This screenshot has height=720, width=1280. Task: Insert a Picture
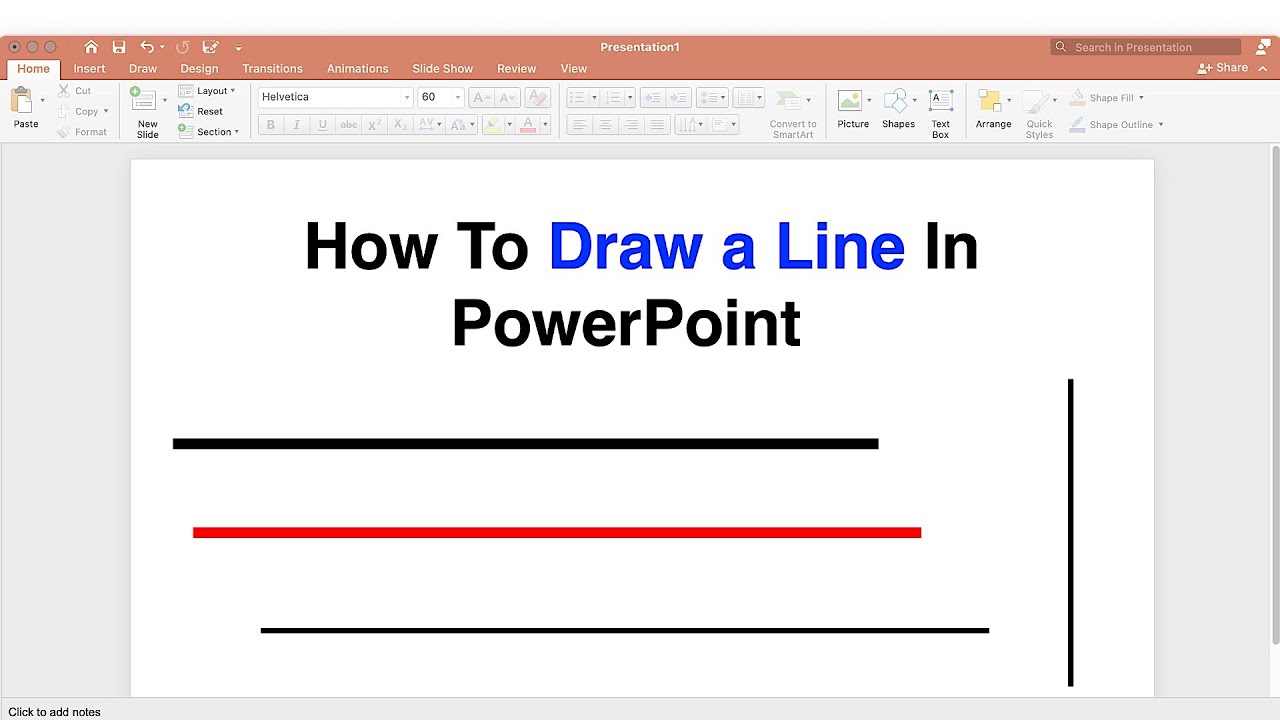click(853, 109)
